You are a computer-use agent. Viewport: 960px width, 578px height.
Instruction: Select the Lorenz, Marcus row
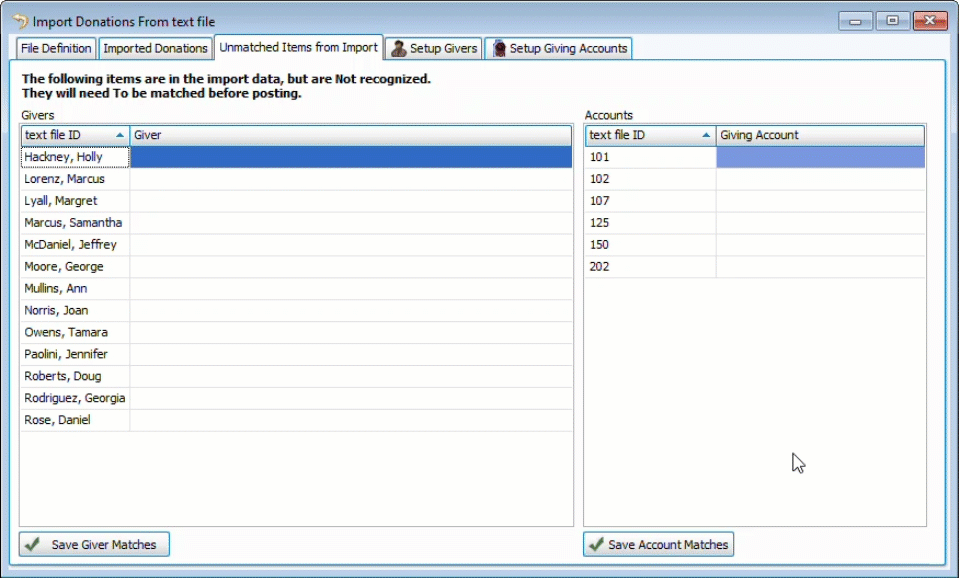(x=75, y=179)
